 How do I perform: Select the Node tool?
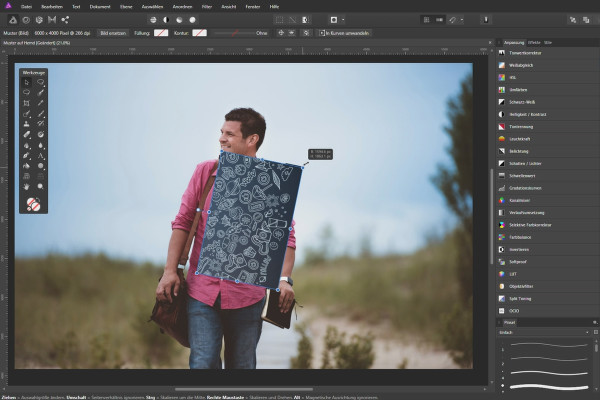(41, 155)
